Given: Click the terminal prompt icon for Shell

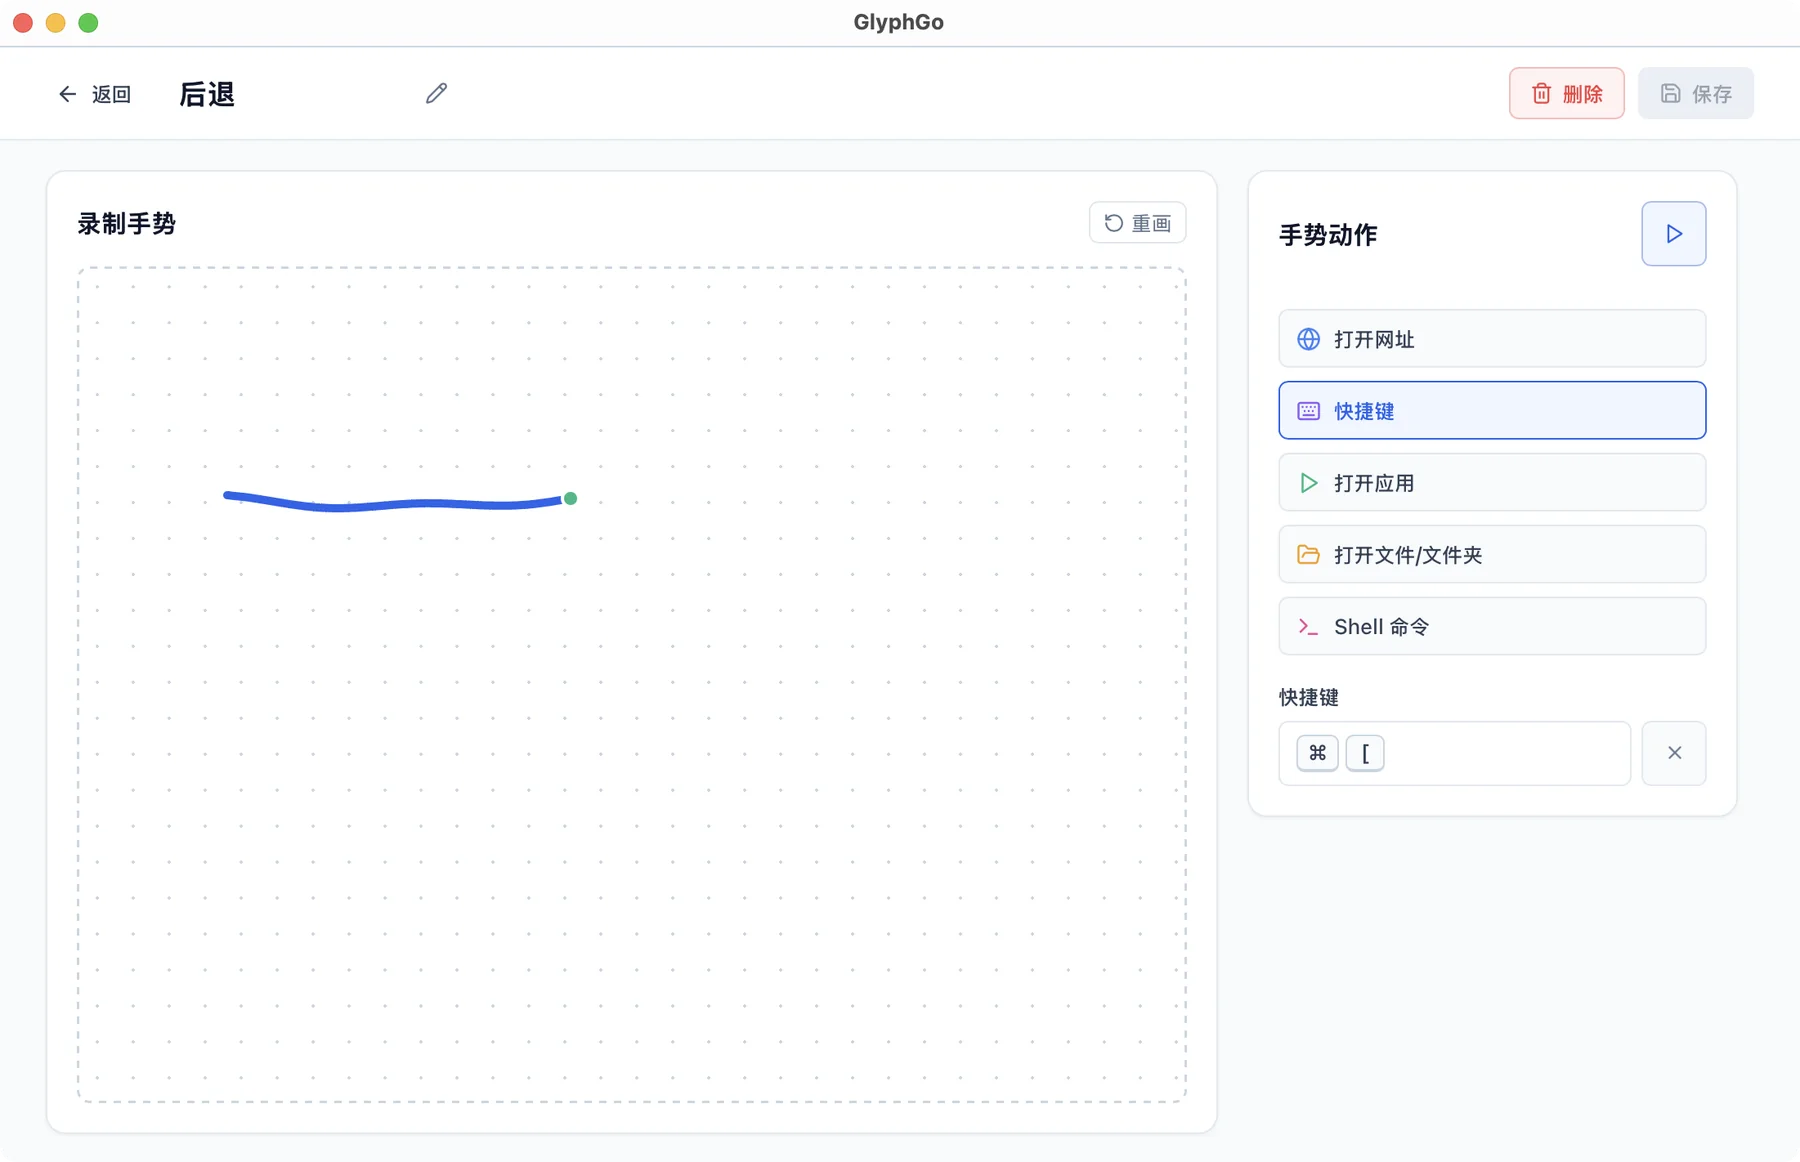Looking at the screenshot, I should [1308, 627].
